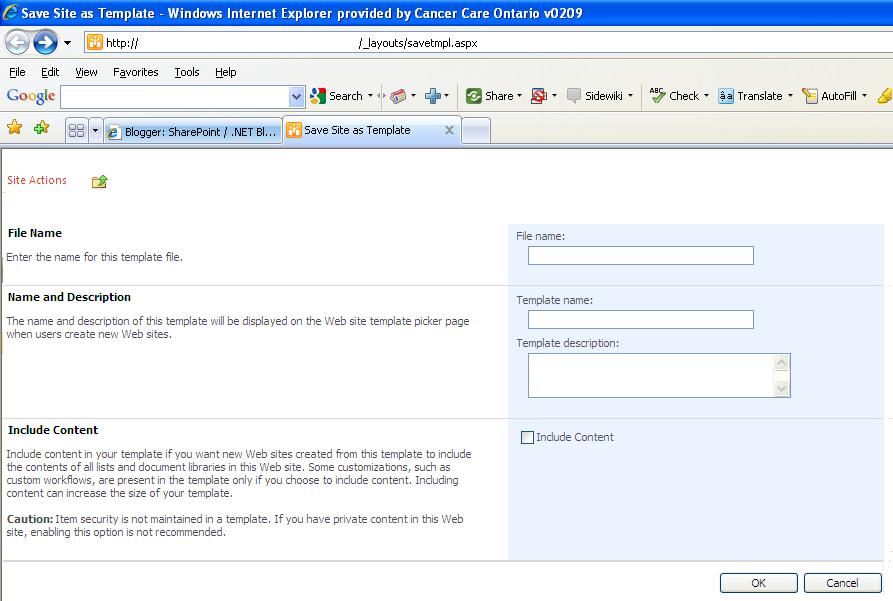Click the popup blocker icon
The image size is (893, 601).
click(539, 96)
